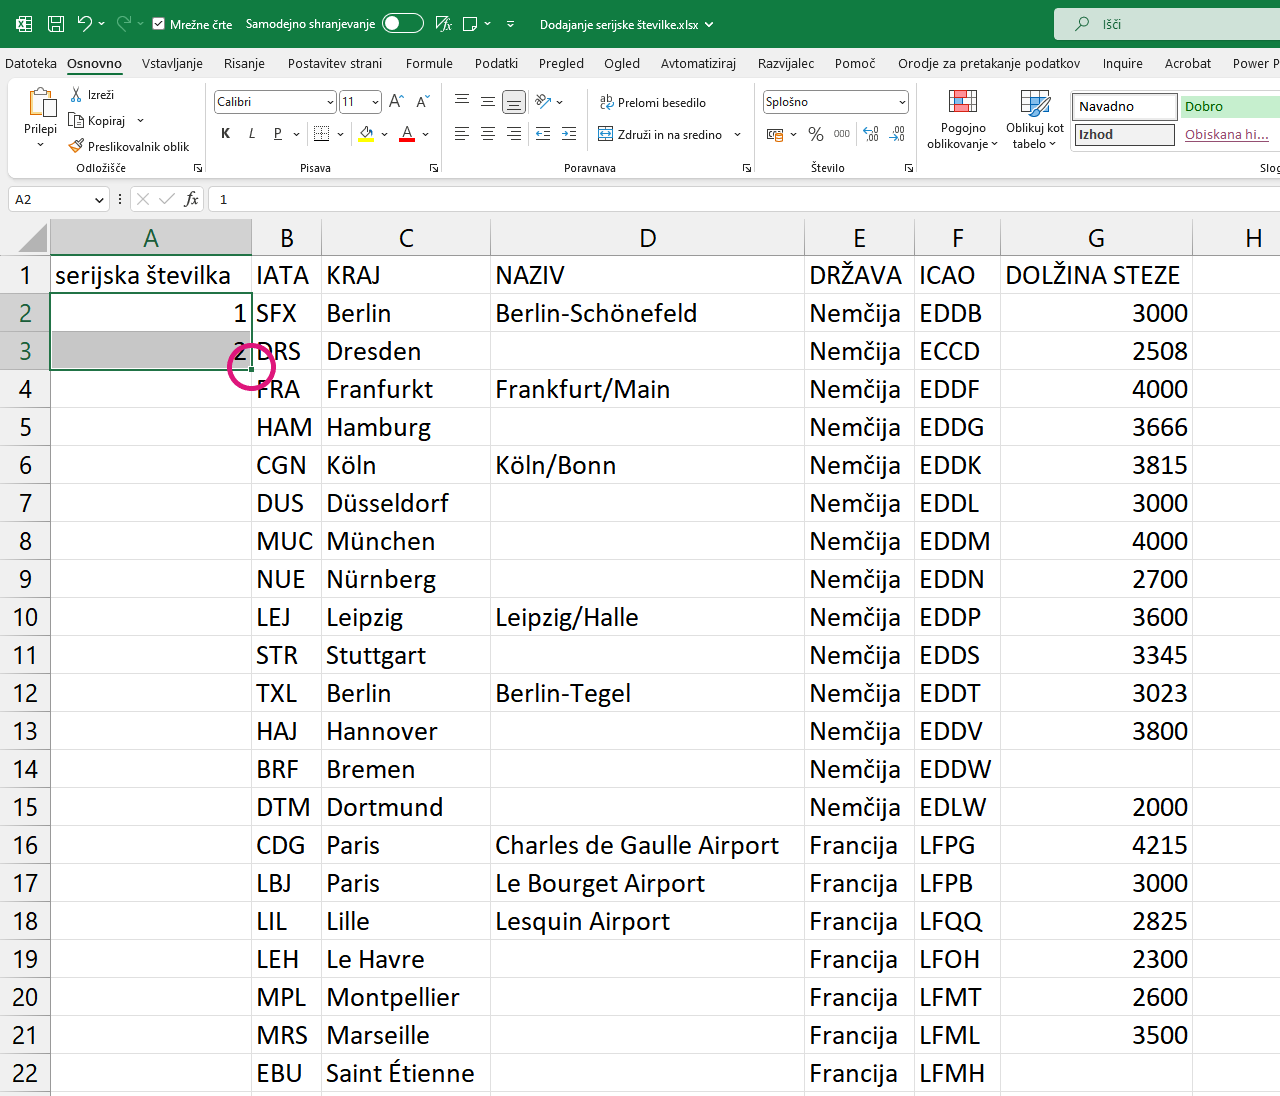Activate Preslikovalnik oblik format painter
This screenshot has height=1096, width=1280.
(x=129, y=146)
